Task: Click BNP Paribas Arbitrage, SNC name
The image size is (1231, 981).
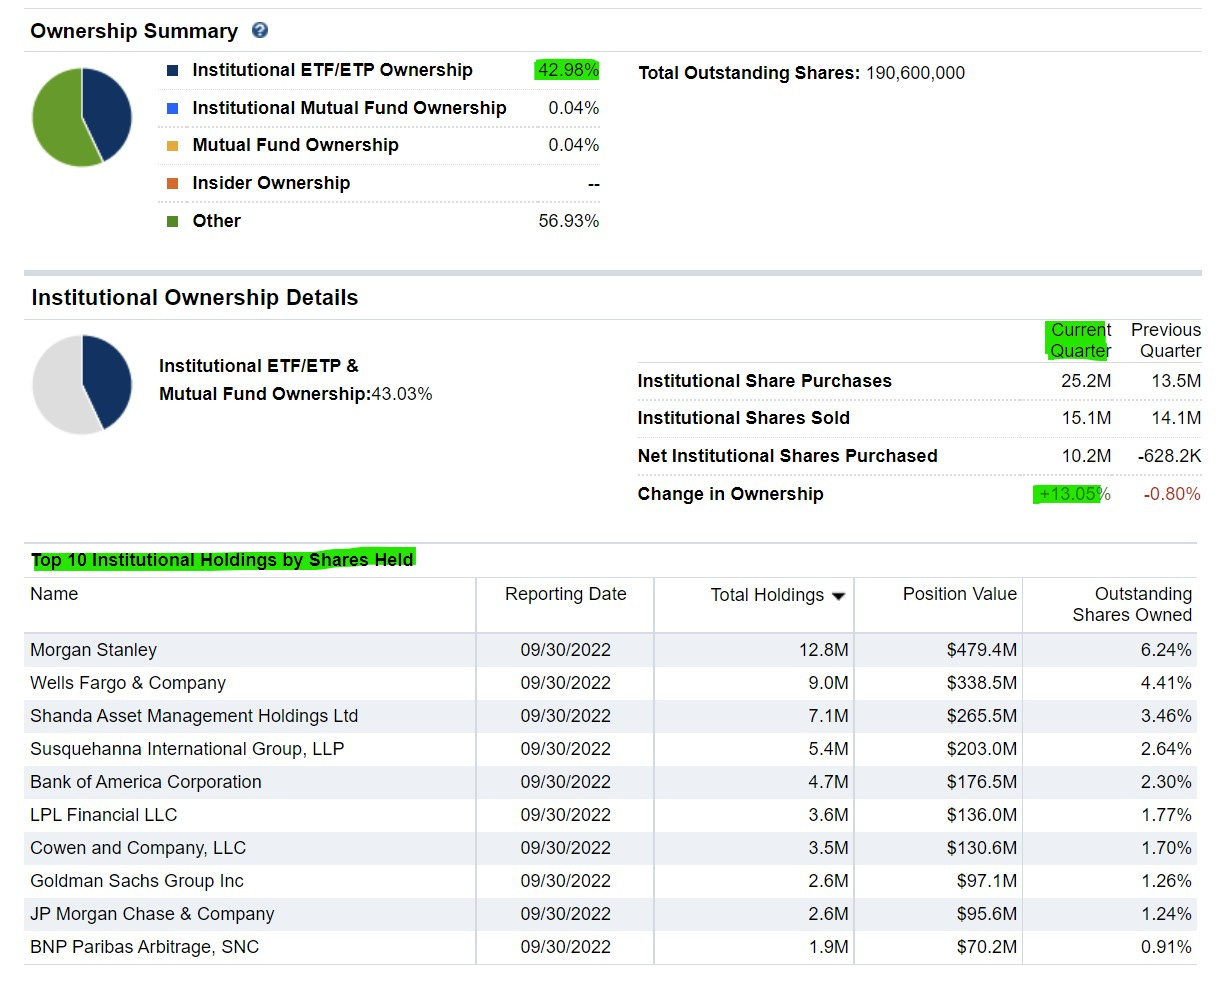Action: pyautogui.click(x=144, y=947)
